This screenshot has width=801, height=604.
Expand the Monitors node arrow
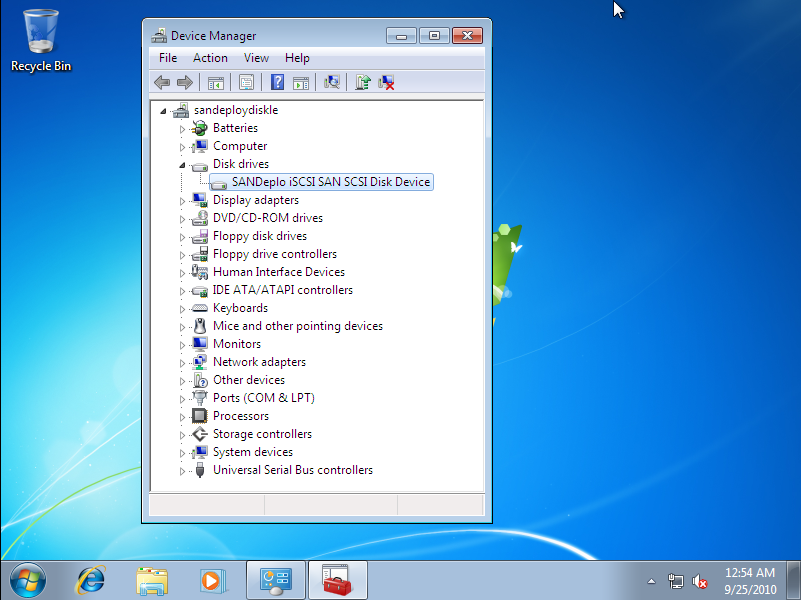[182, 345]
